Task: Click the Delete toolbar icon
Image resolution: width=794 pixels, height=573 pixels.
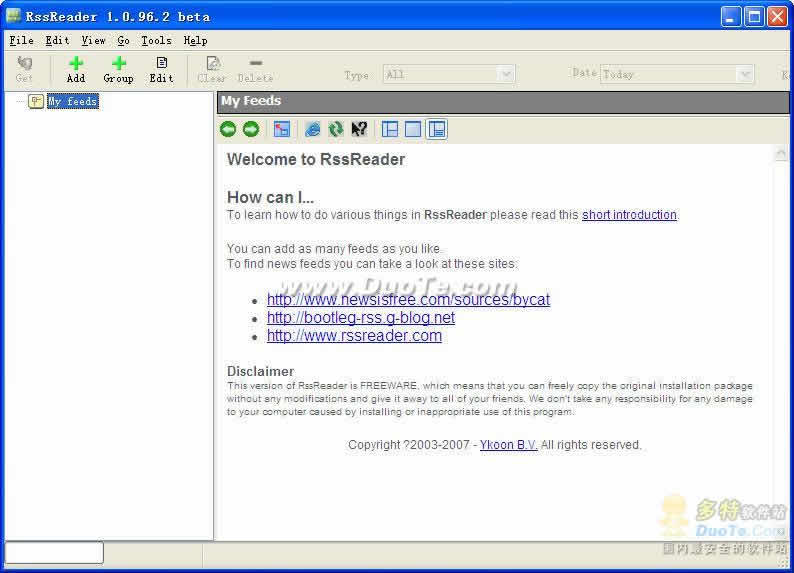Action: tap(255, 69)
